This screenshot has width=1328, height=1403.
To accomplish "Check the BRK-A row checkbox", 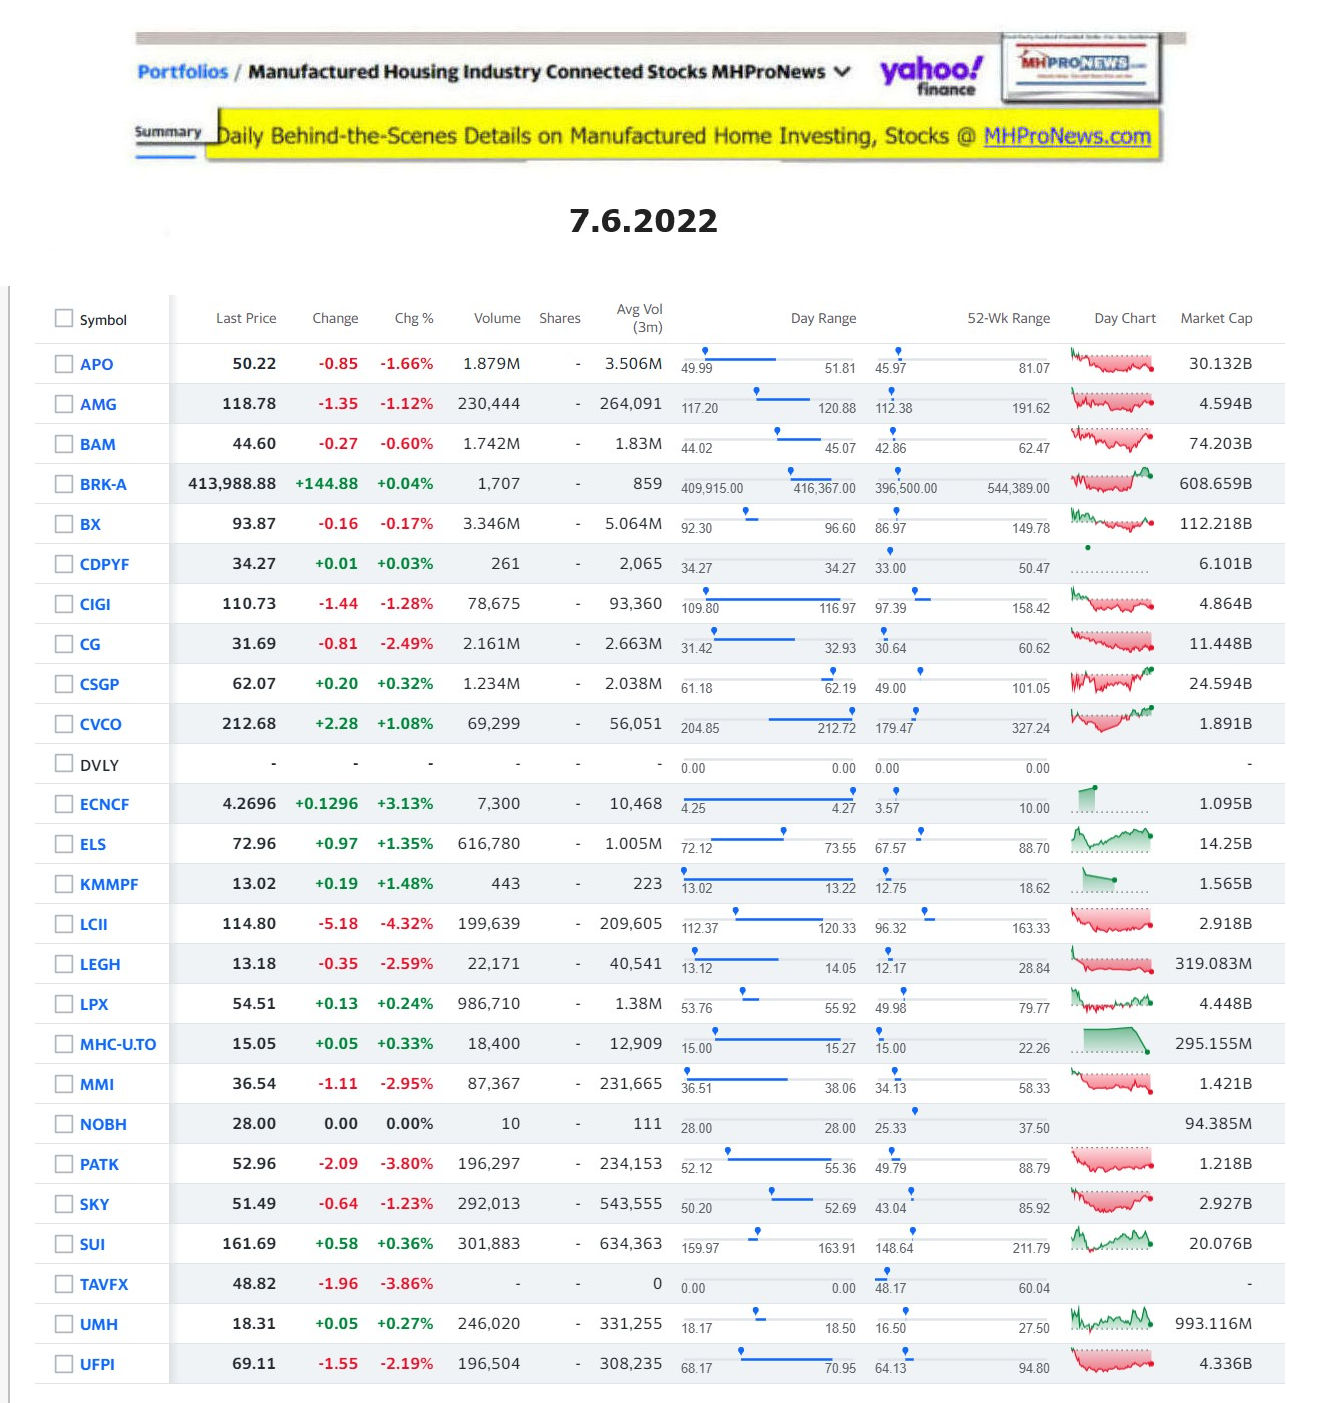I will point(64,484).
